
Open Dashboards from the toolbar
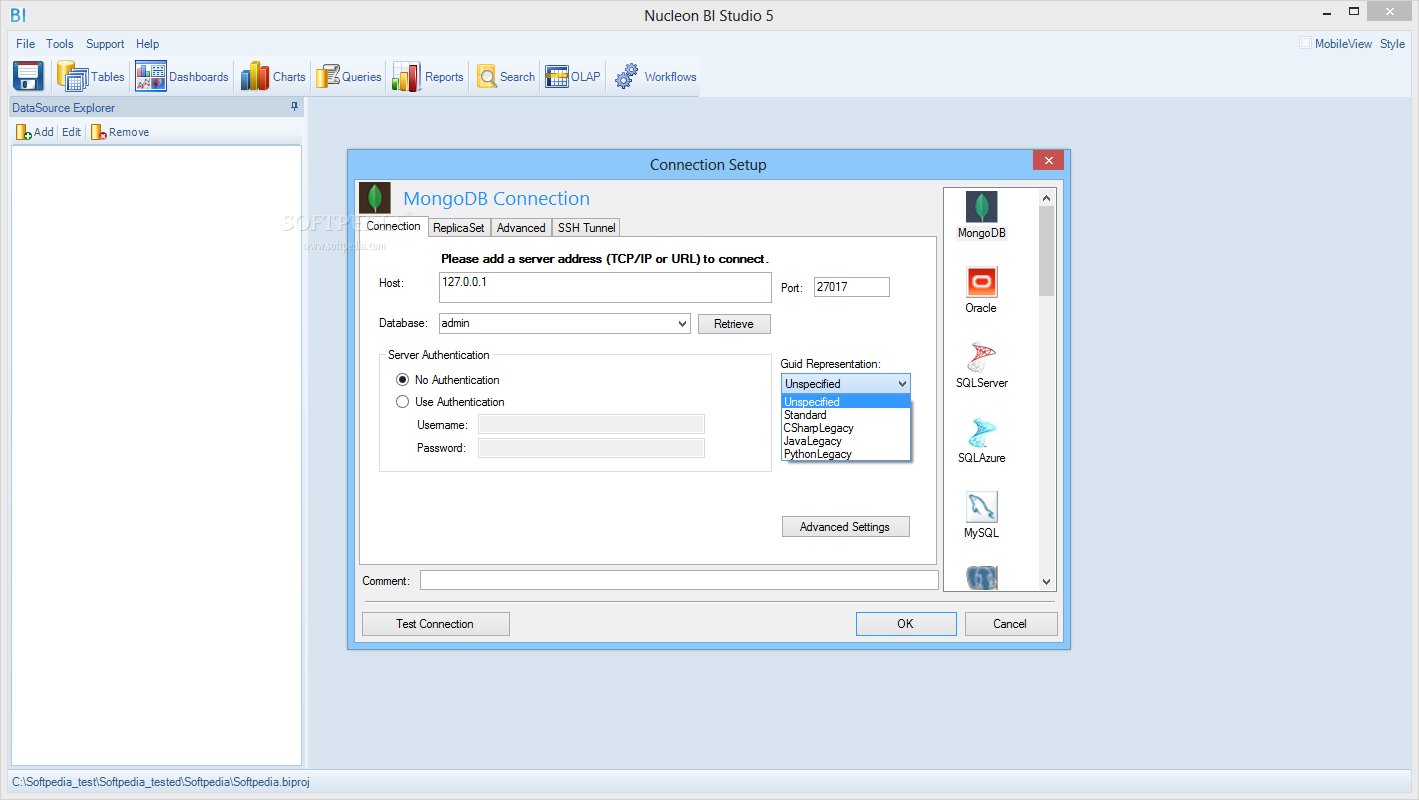pyautogui.click(x=182, y=77)
